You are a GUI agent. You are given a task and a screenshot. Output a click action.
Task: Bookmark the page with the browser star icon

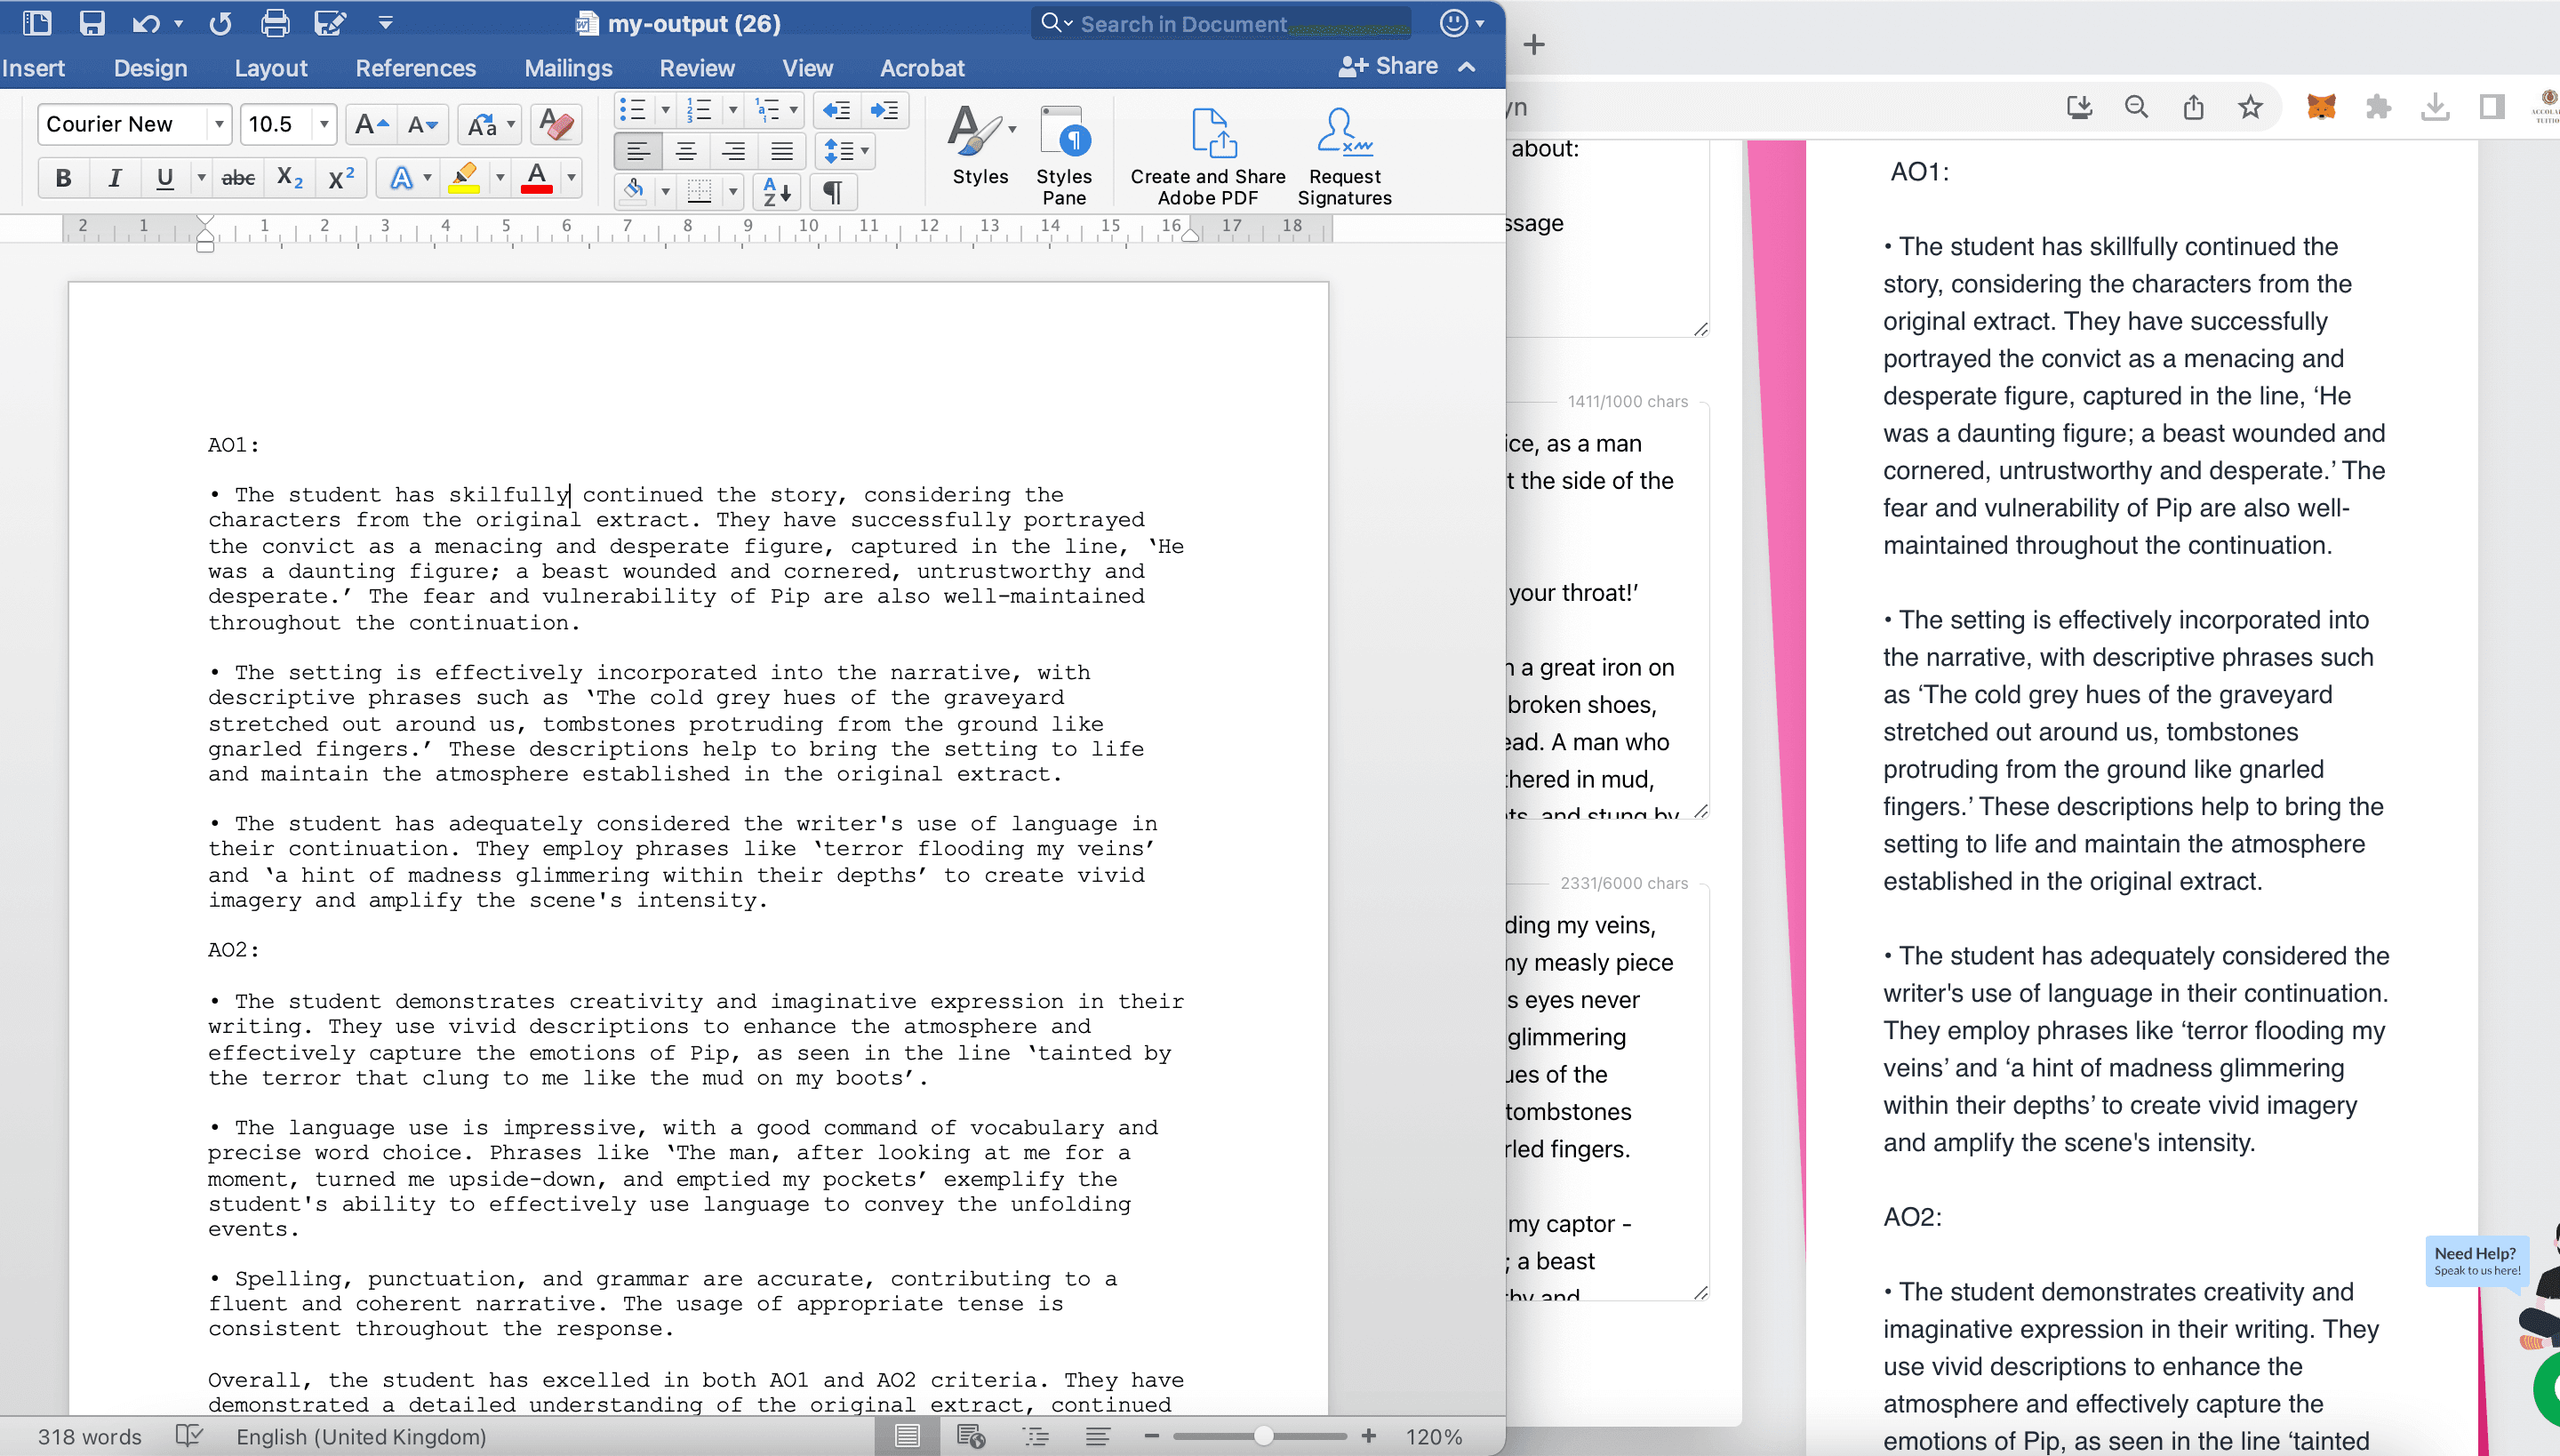pos(2250,106)
